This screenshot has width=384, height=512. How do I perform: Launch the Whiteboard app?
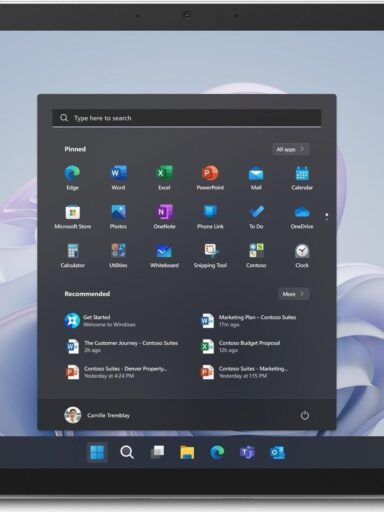[164, 256]
